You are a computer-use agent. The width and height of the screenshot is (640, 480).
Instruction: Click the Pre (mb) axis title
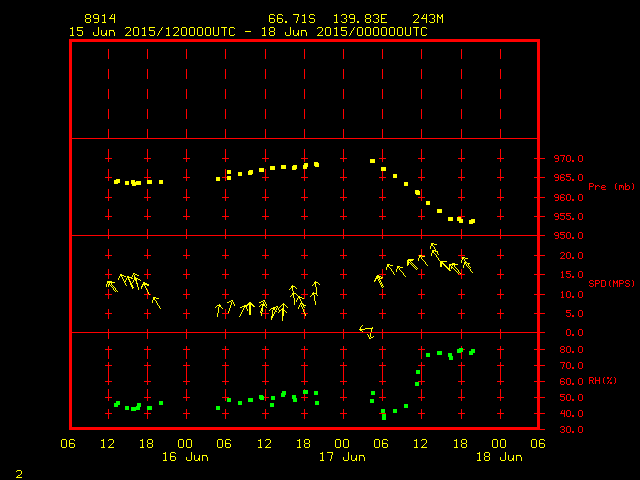tap(611, 187)
